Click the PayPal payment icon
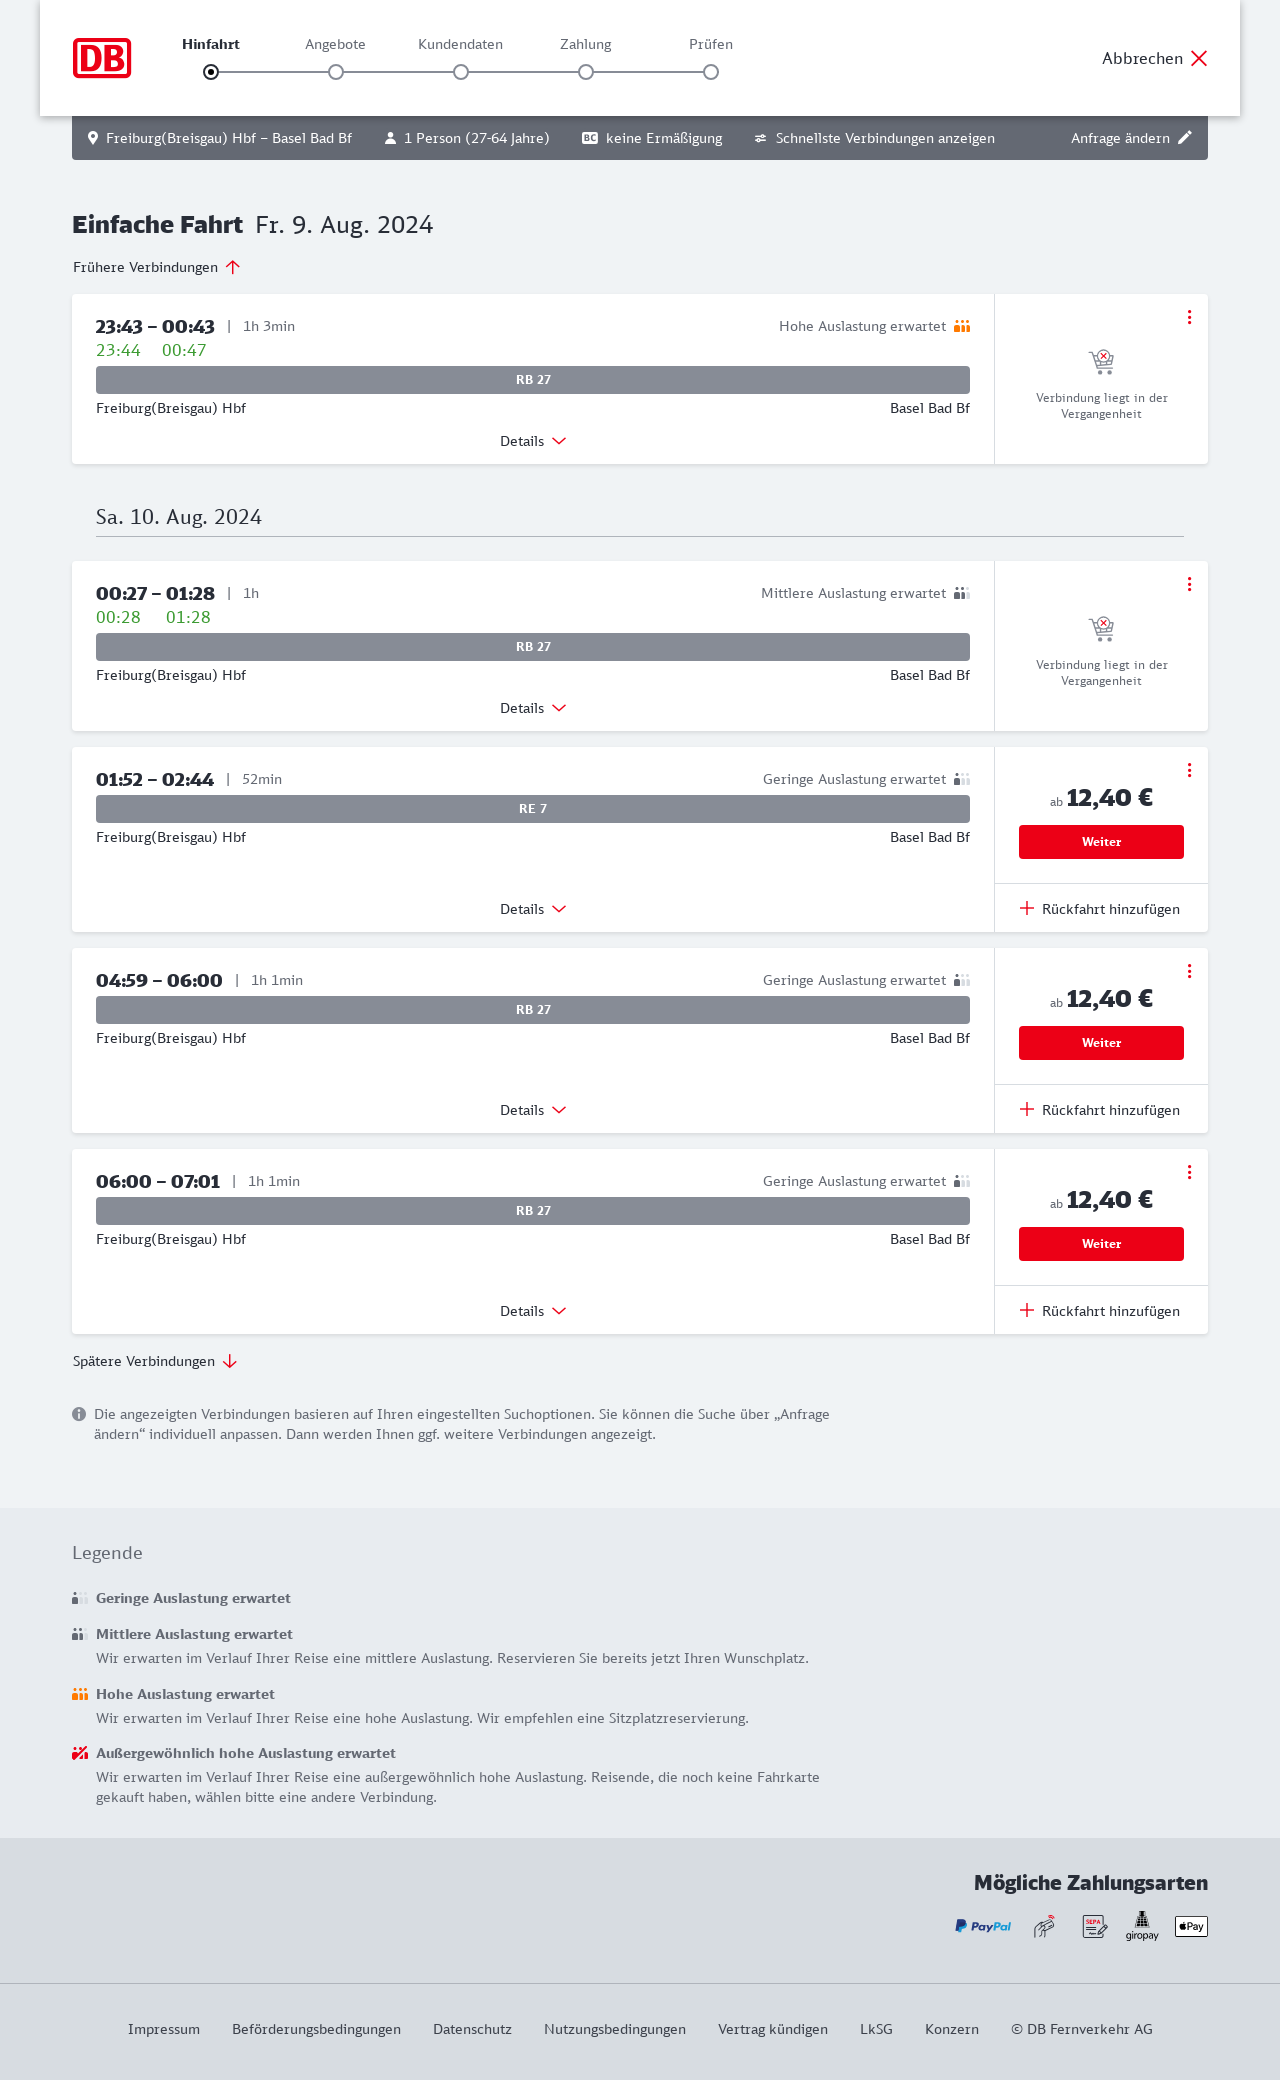Image resolution: width=1280 pixels, height=2080 pixels. [983, 1926]
